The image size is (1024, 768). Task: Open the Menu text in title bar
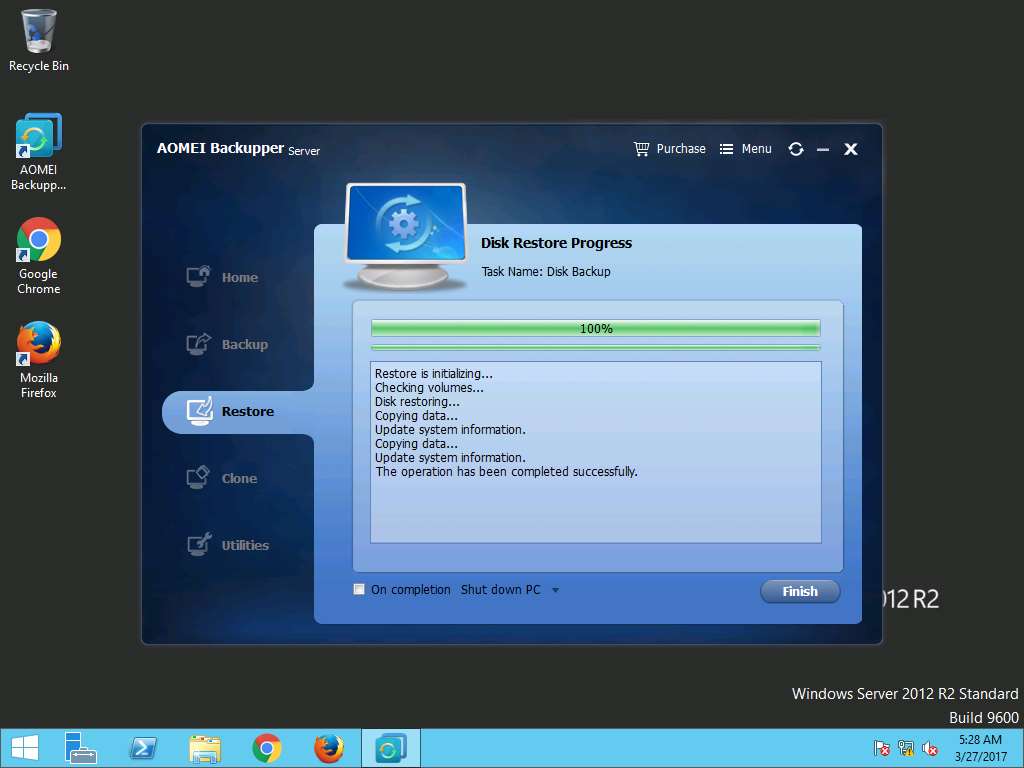tap(756, 149)
